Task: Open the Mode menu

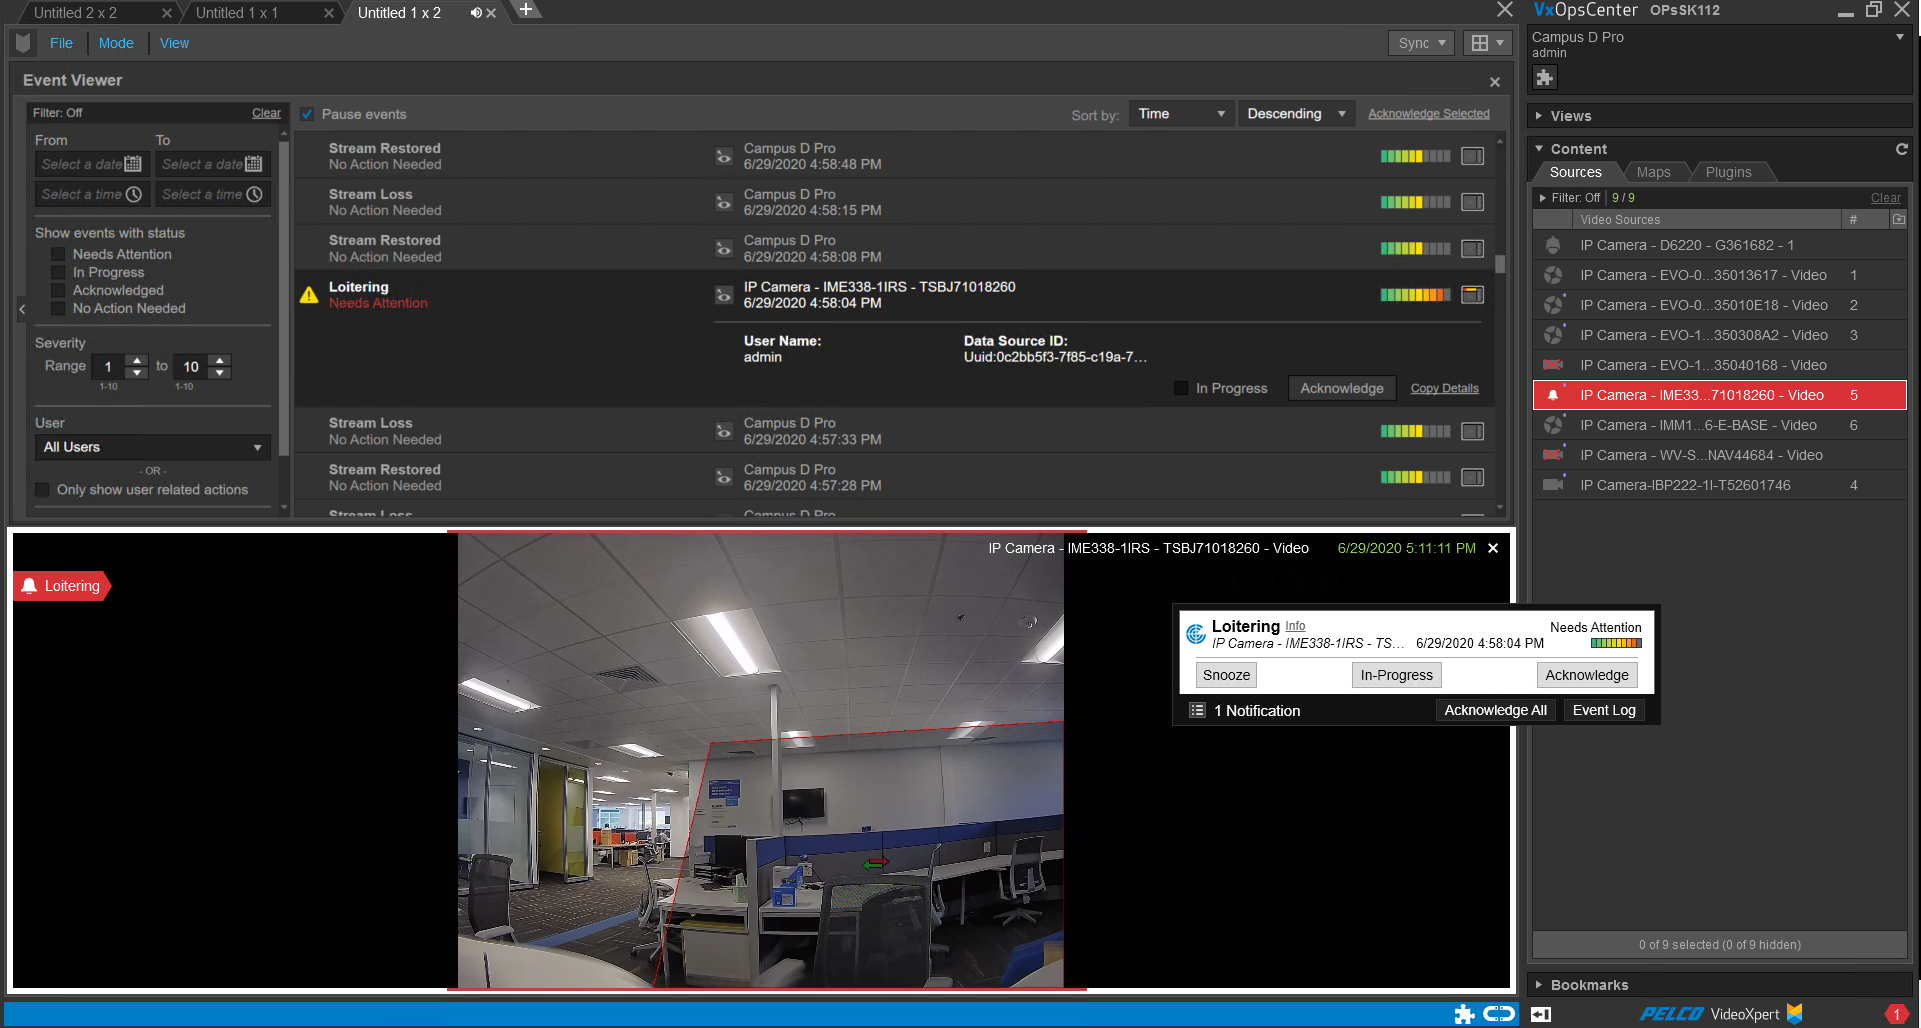Action: point(116,43)
